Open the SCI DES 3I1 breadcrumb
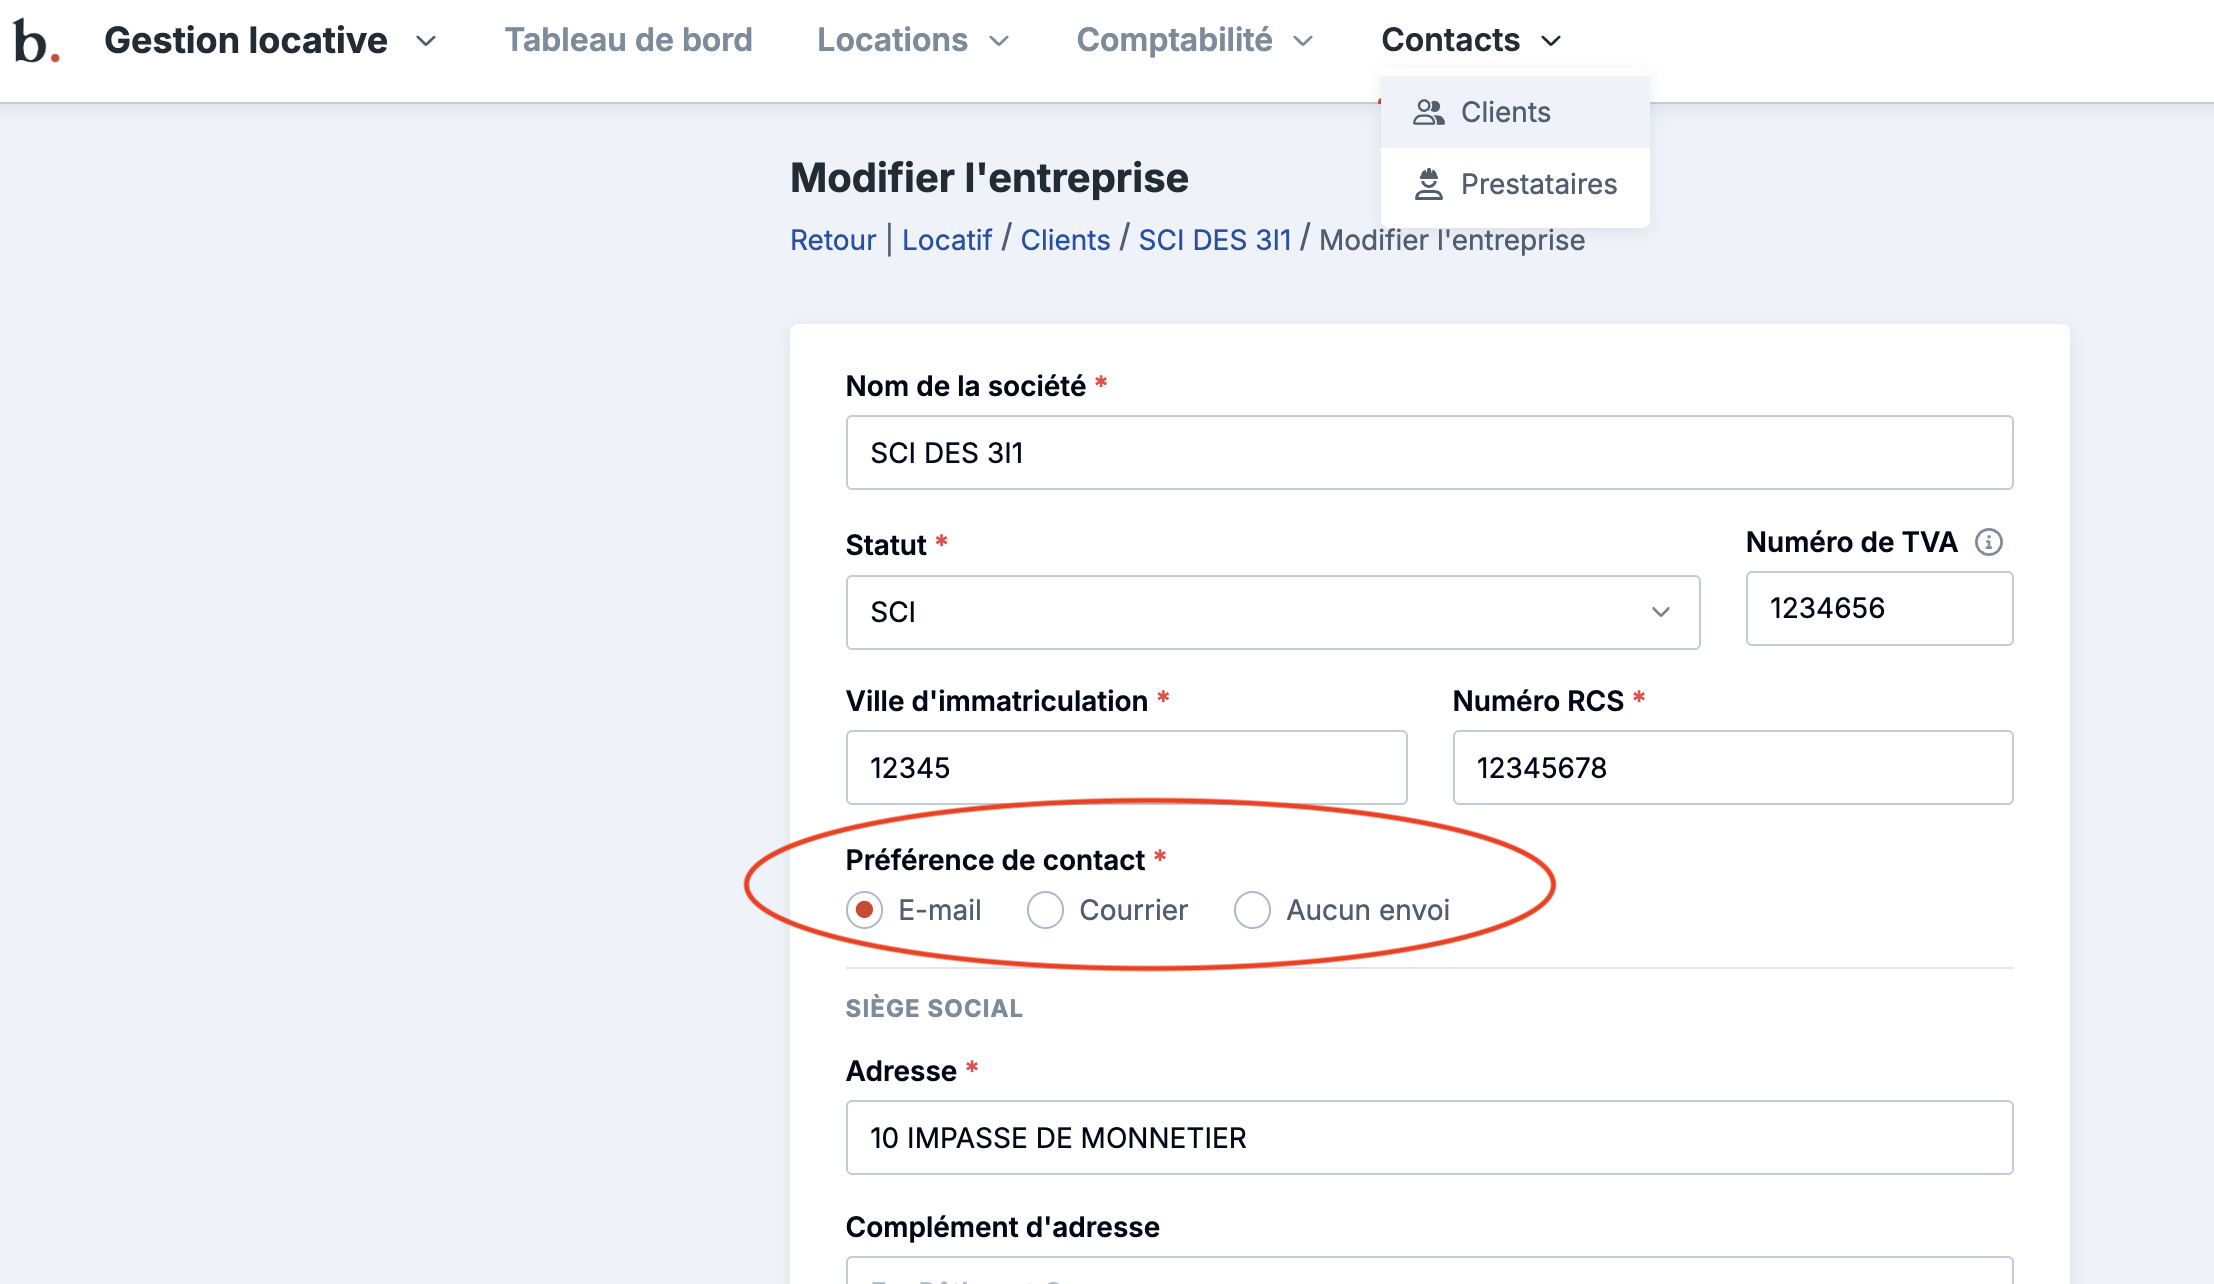Viewport: 2214px width, 1284px height. [x=1214, y=240]
